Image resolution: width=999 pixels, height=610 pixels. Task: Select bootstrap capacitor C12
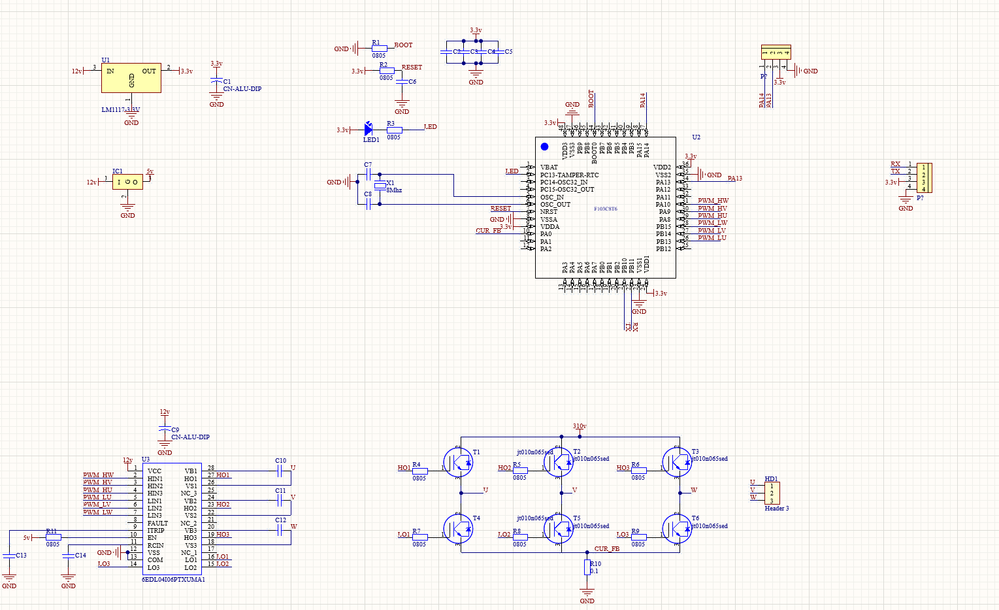point(280,530)
